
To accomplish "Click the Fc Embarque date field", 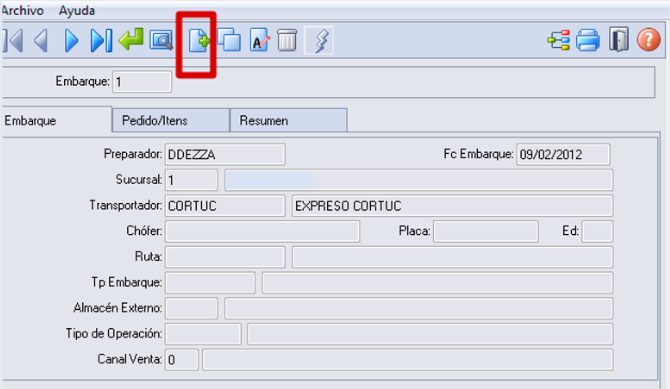I will point(563,154).
